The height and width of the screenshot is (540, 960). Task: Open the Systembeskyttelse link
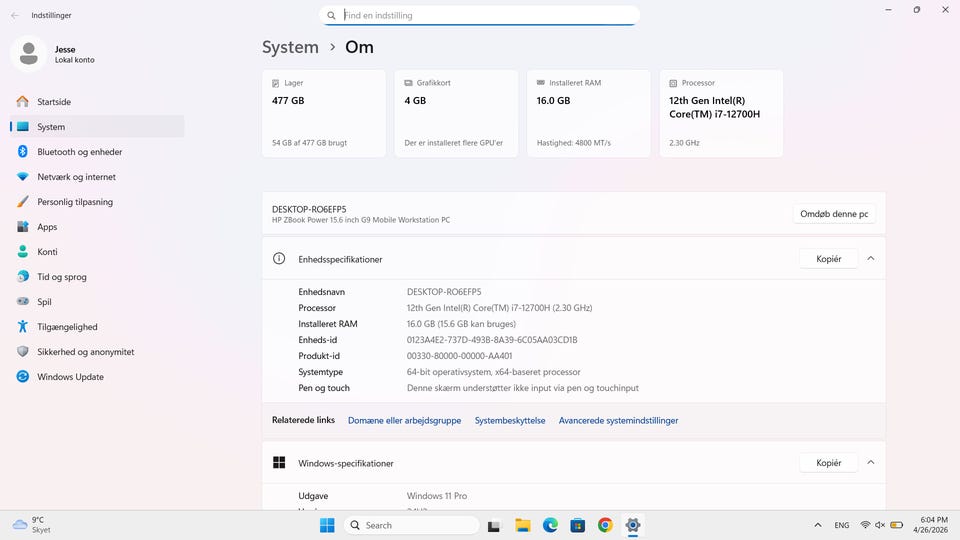click(510, 421)
